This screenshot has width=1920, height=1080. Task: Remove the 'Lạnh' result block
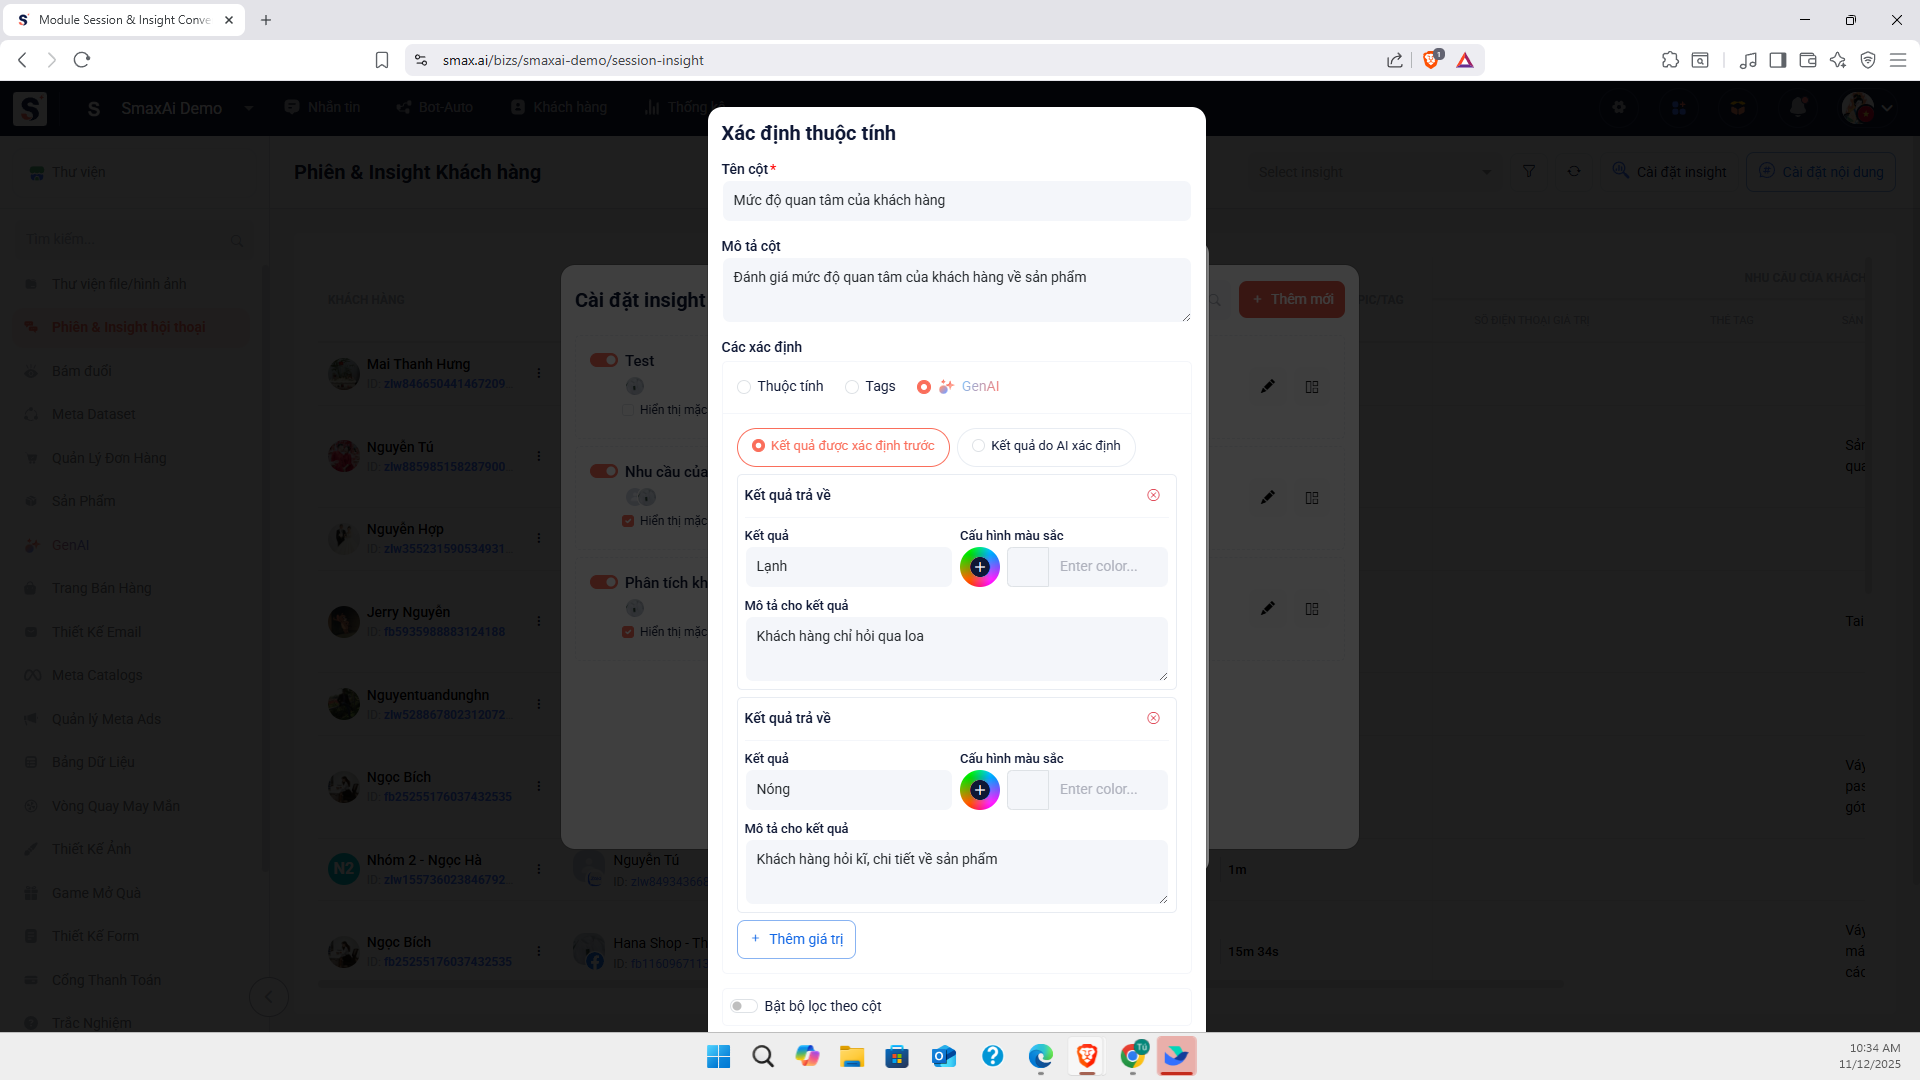pyautogui.click(x=1153, y=495)
